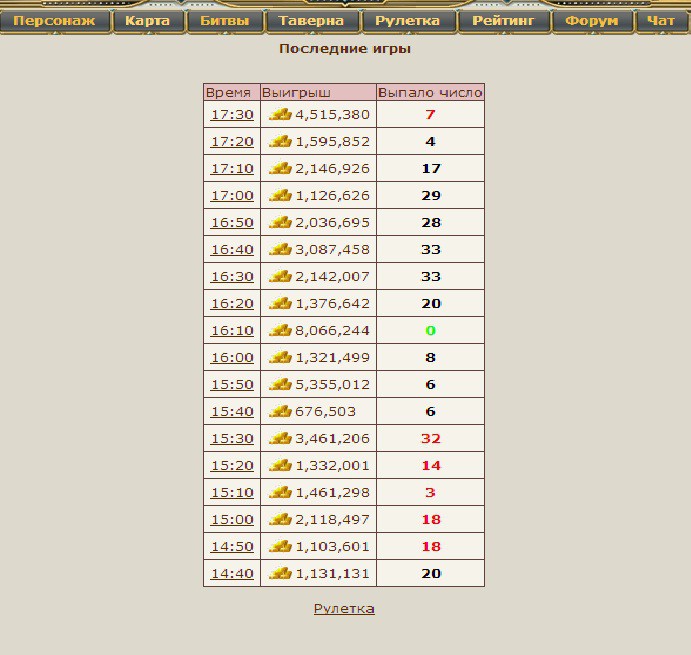The width and height of the screenshot is (691, 655).
Task: Open the Рулетка top menu tab
Action: point(407,21)
